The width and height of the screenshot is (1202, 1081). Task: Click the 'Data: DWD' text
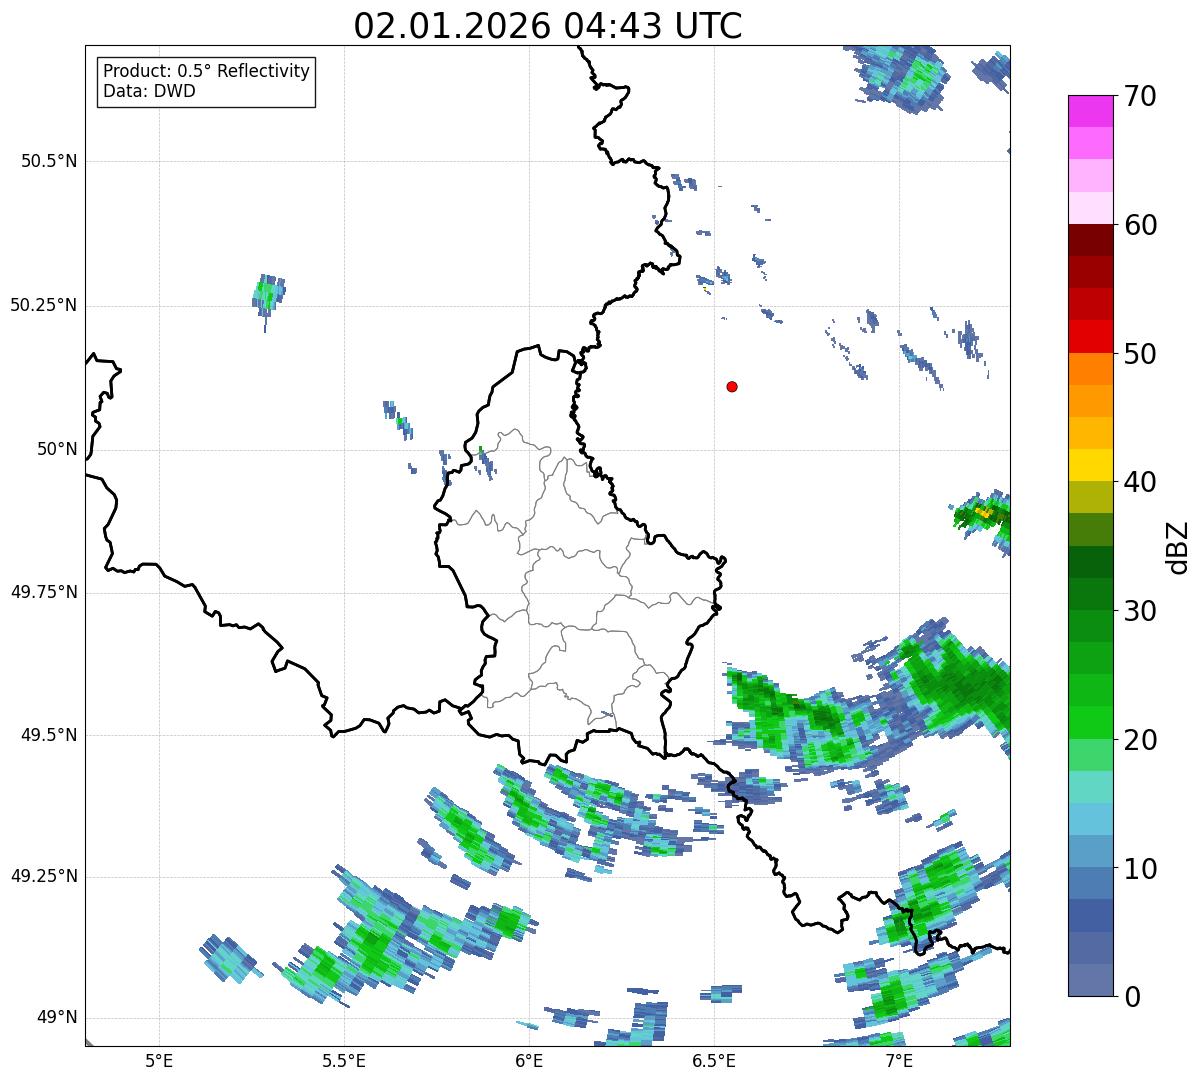pyautogui.click(x=149, y=91)
